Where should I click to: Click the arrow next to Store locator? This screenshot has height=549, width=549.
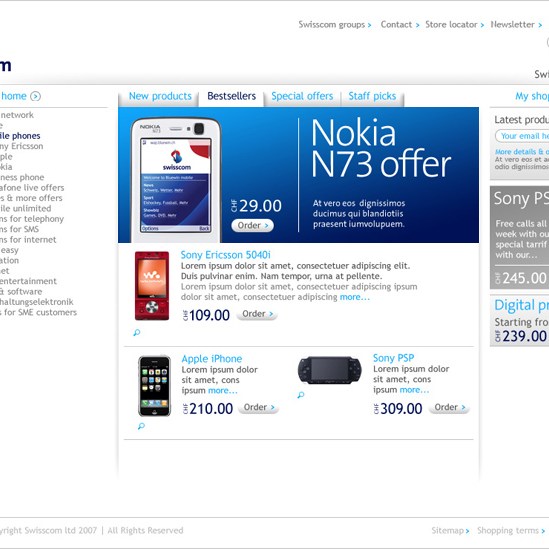click(482, 25)
